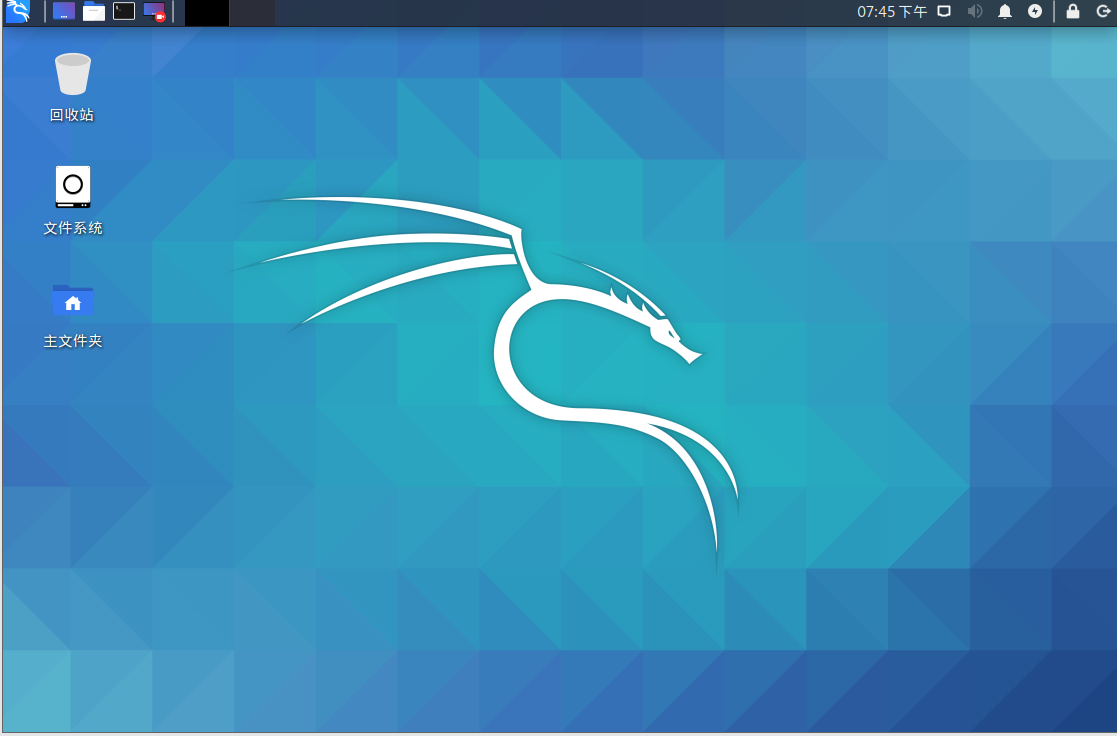Select the 文件系统 drive desktop icon
1117x736 pixels.
tap(73, 187)
